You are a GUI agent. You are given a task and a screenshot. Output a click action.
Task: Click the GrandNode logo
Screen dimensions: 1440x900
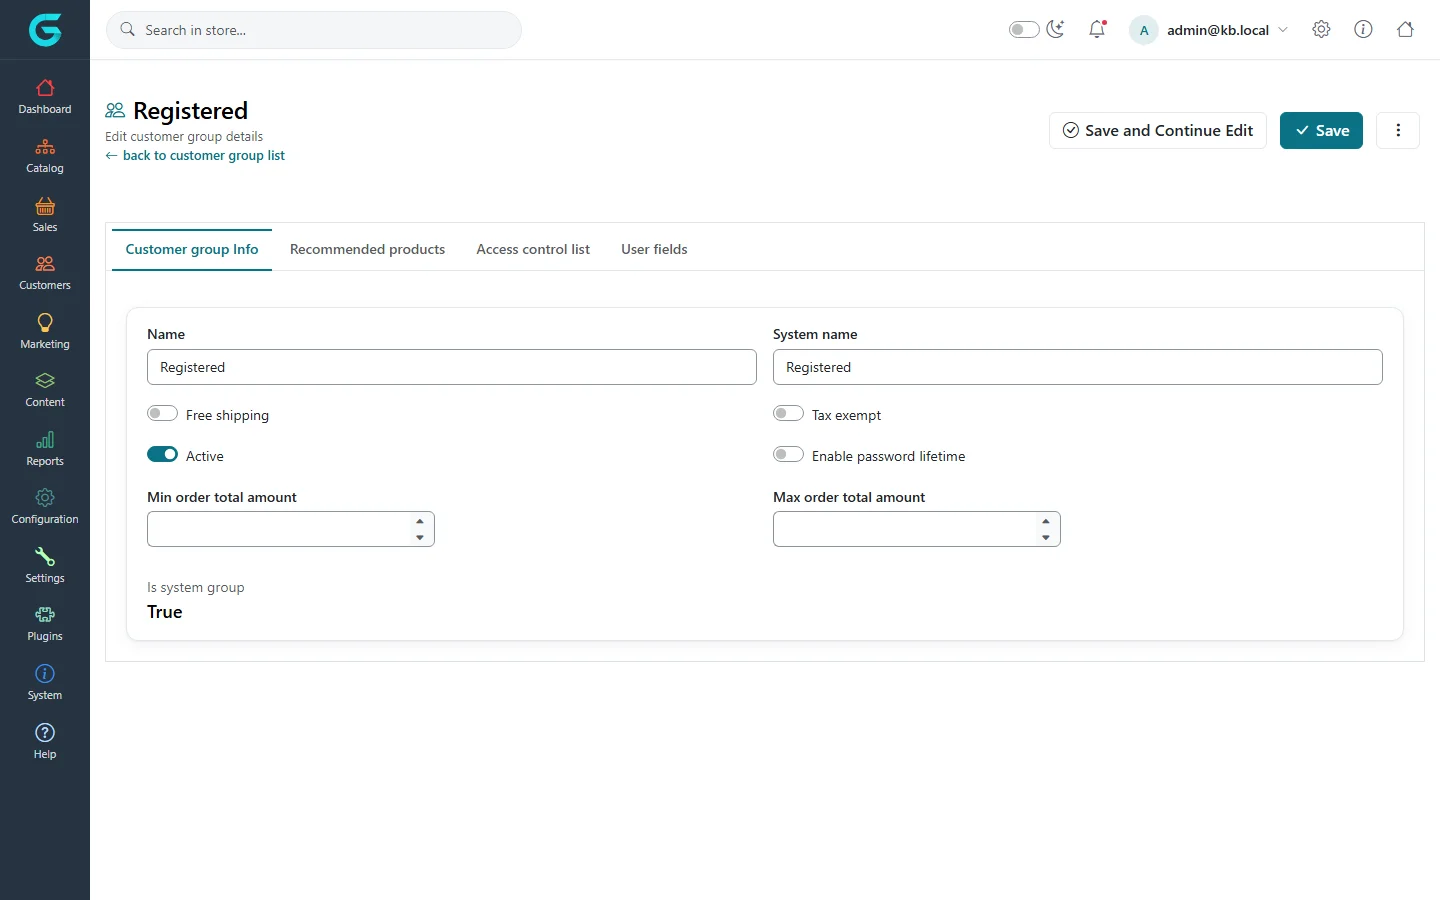tap(45, 30)
